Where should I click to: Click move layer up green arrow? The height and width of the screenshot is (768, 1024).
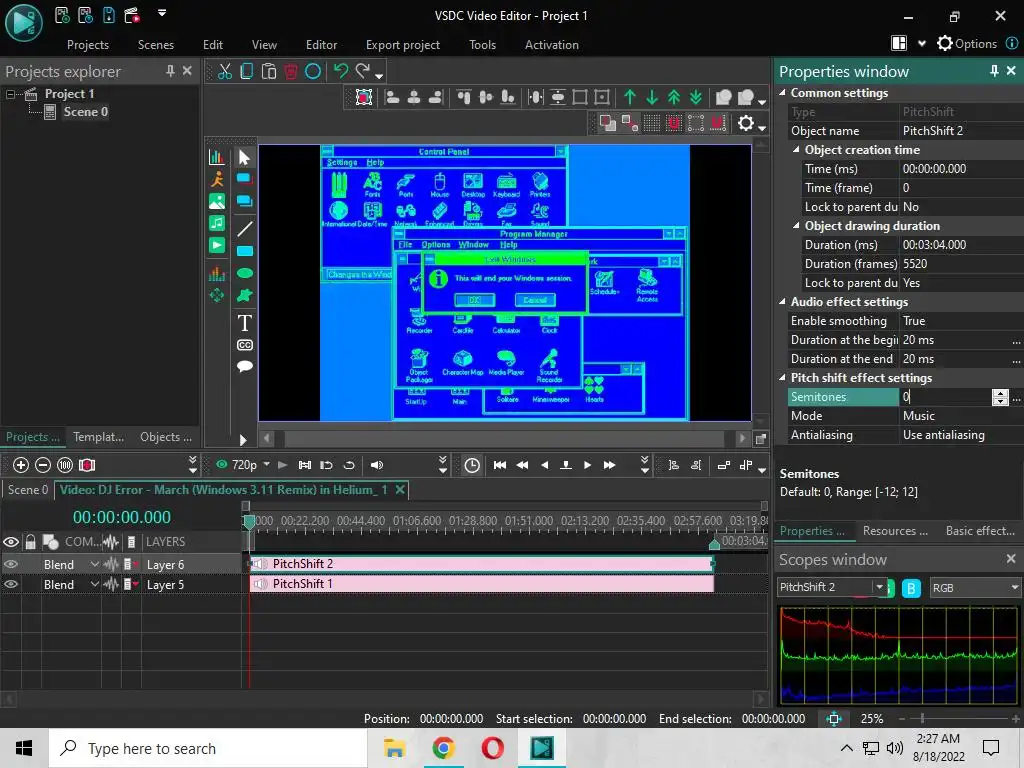(x=630, y=97)
